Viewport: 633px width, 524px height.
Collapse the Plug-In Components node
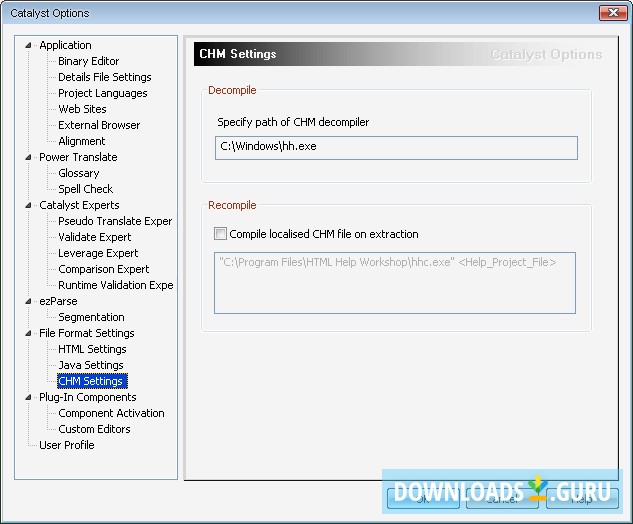tap(28, 397)
